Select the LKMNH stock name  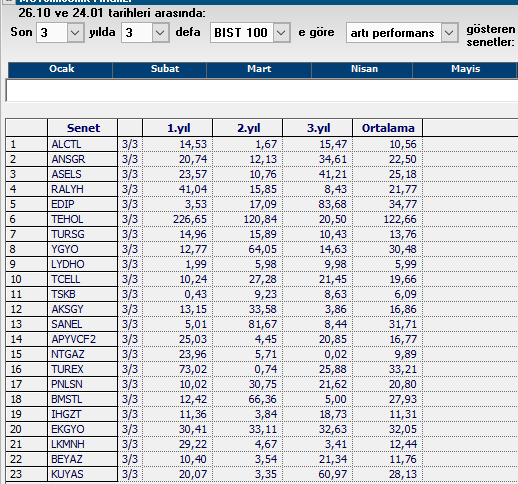(68, 444)
